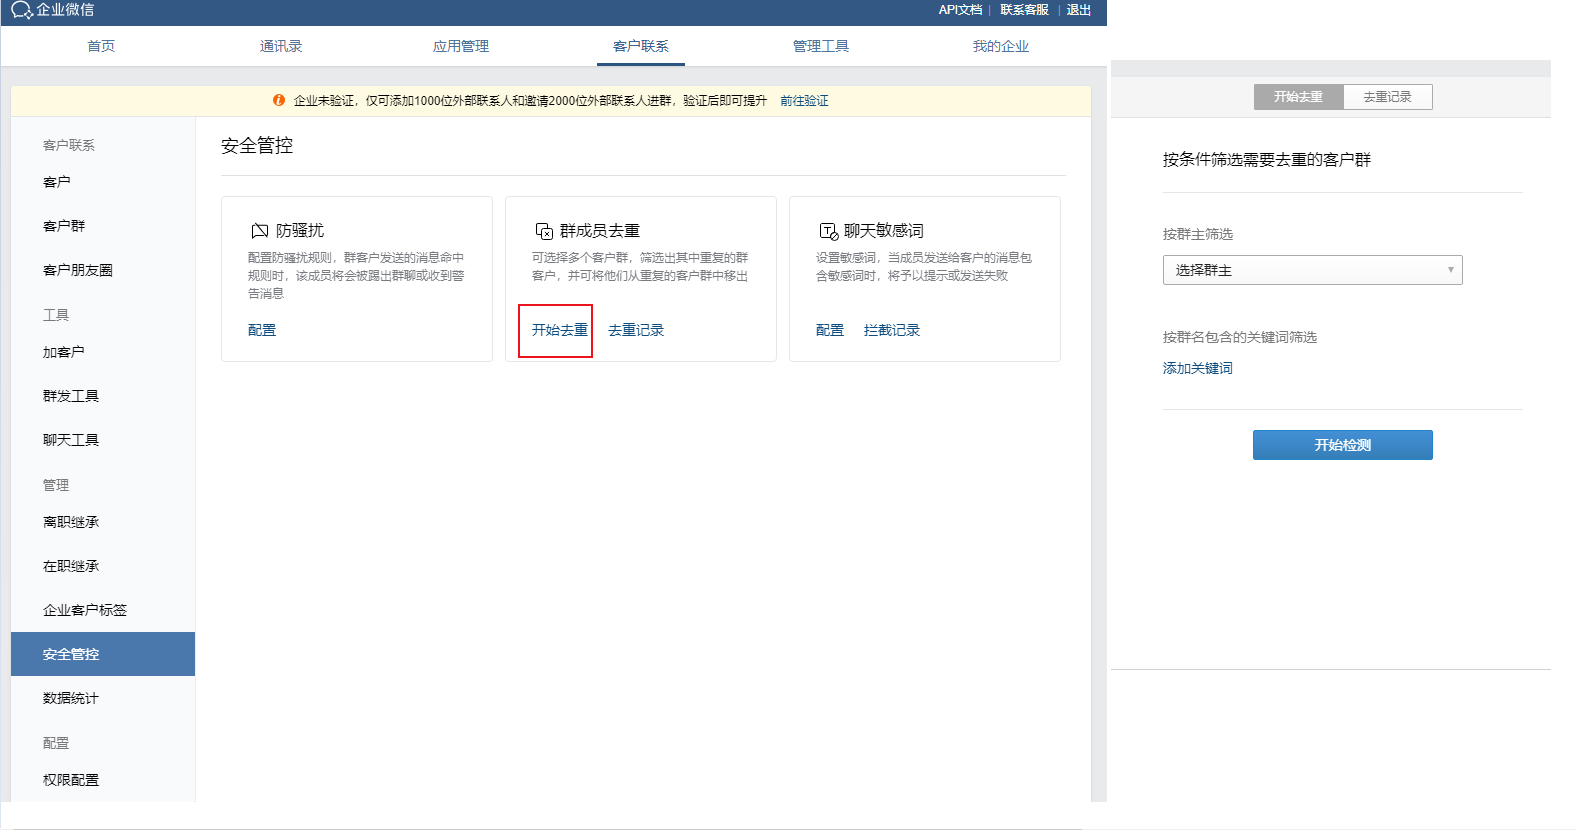Click the 企业微信 logo icon
Image resolution: width=1577 pixels, height=830 pixels.
coord(21,10)
